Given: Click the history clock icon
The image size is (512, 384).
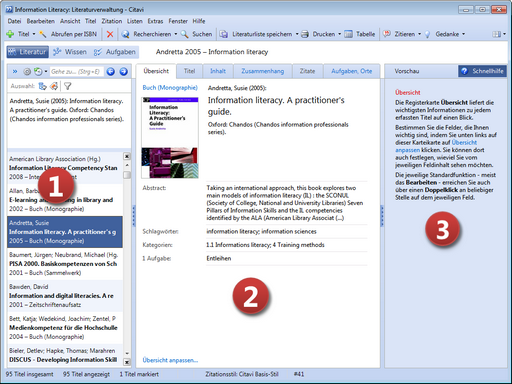Looking at the screenshot, I should click(x=38, y=71).
